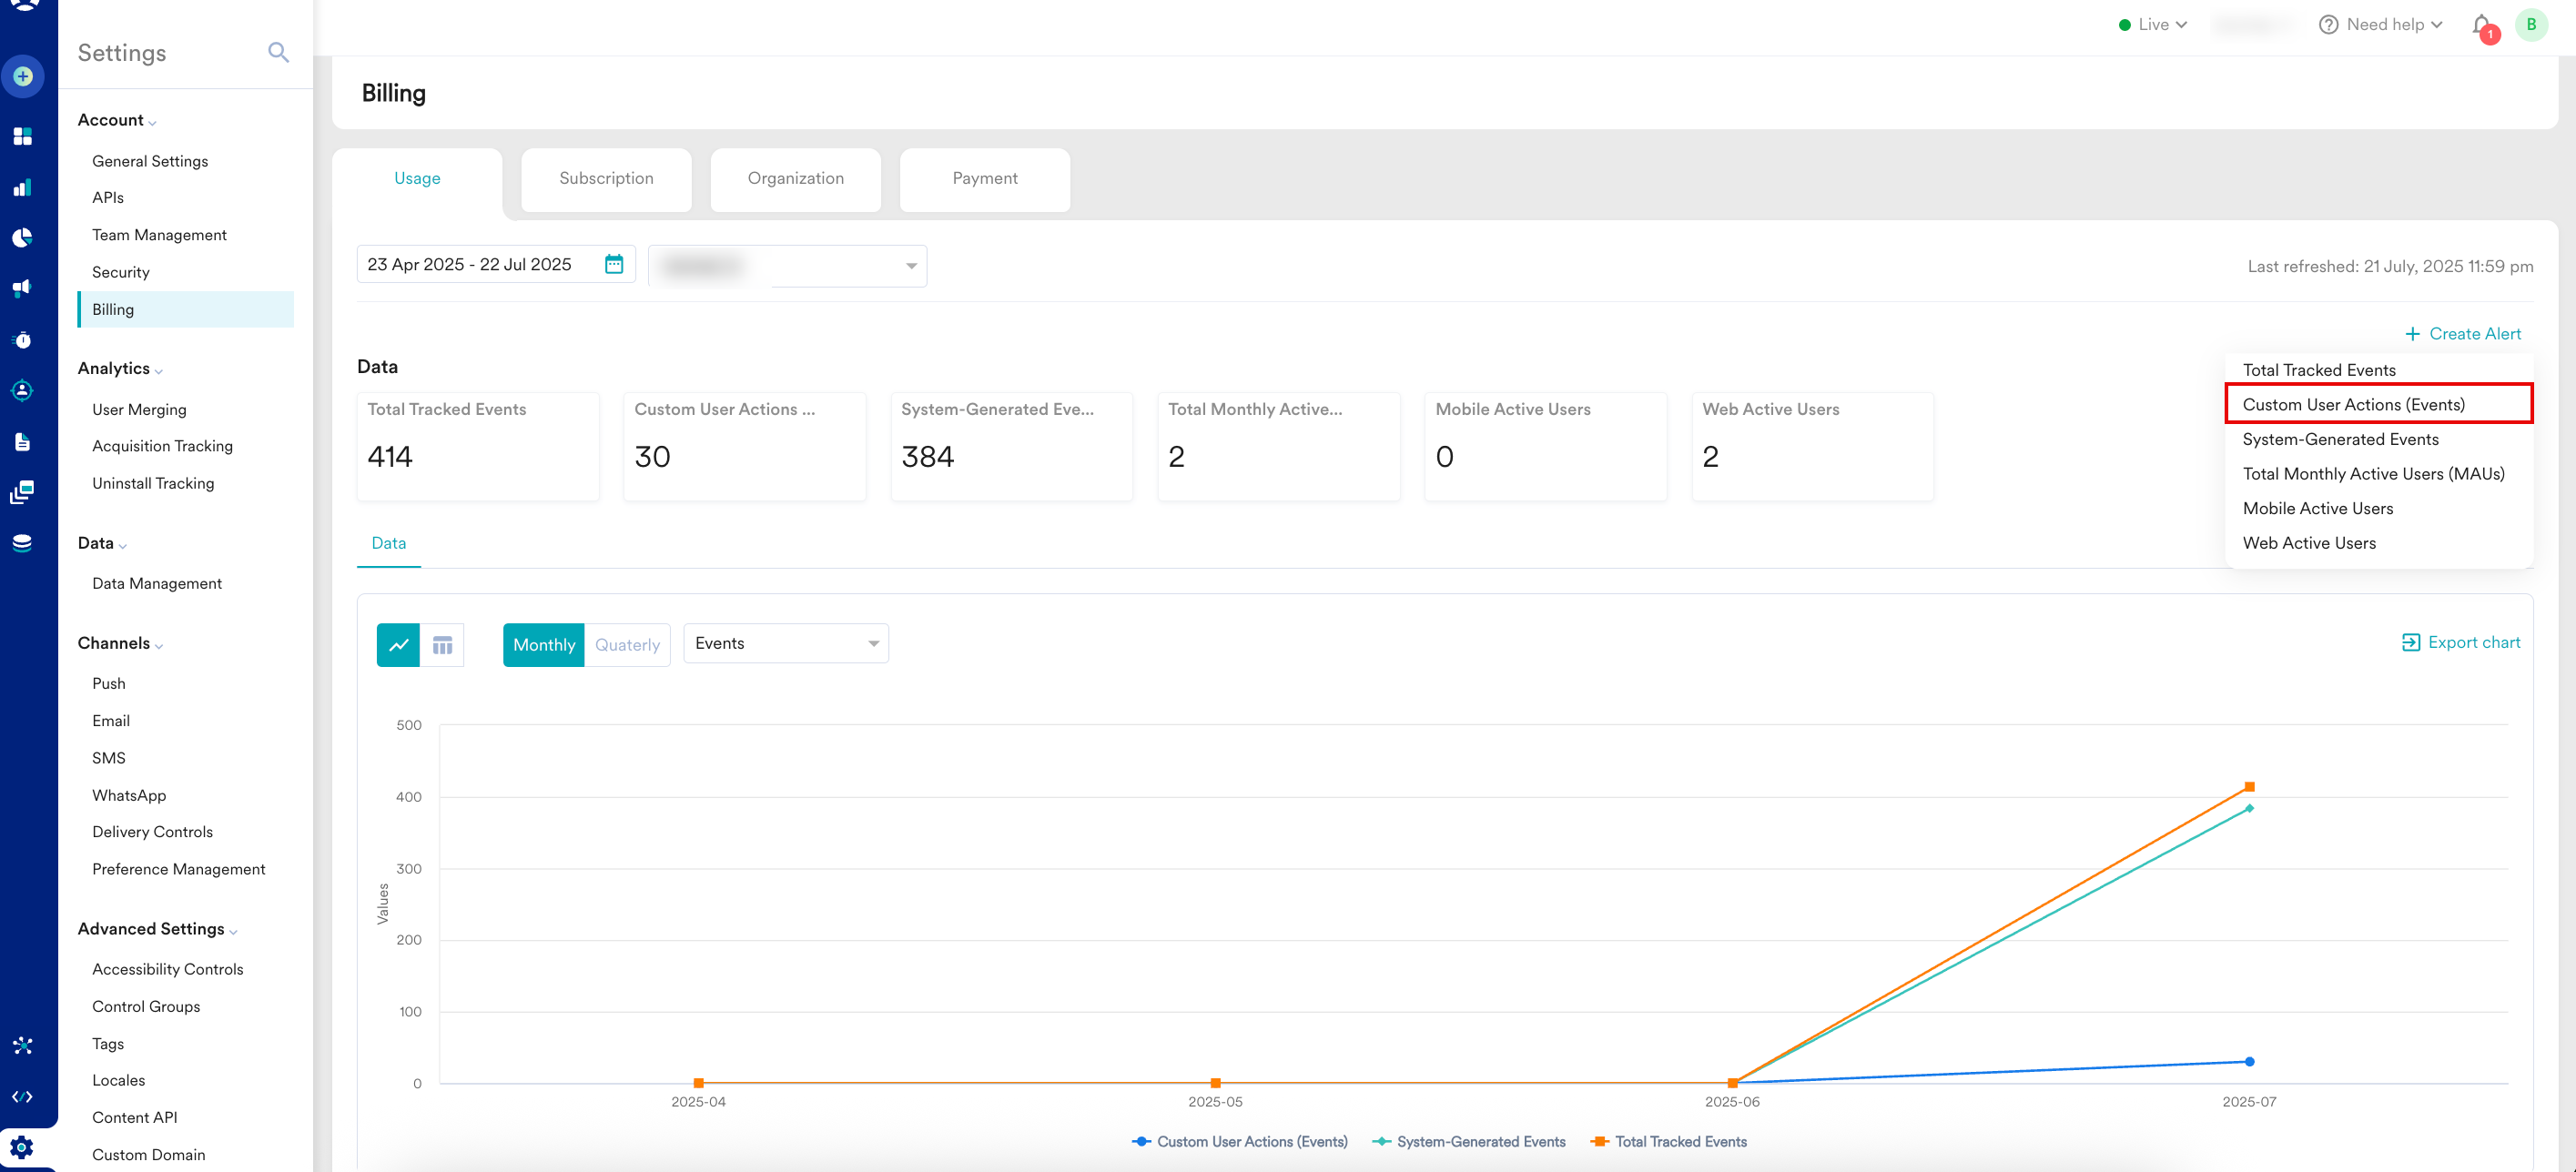
Task: Toggle Total Tracked Events legend series
Action: (x=1668, y=1141)
